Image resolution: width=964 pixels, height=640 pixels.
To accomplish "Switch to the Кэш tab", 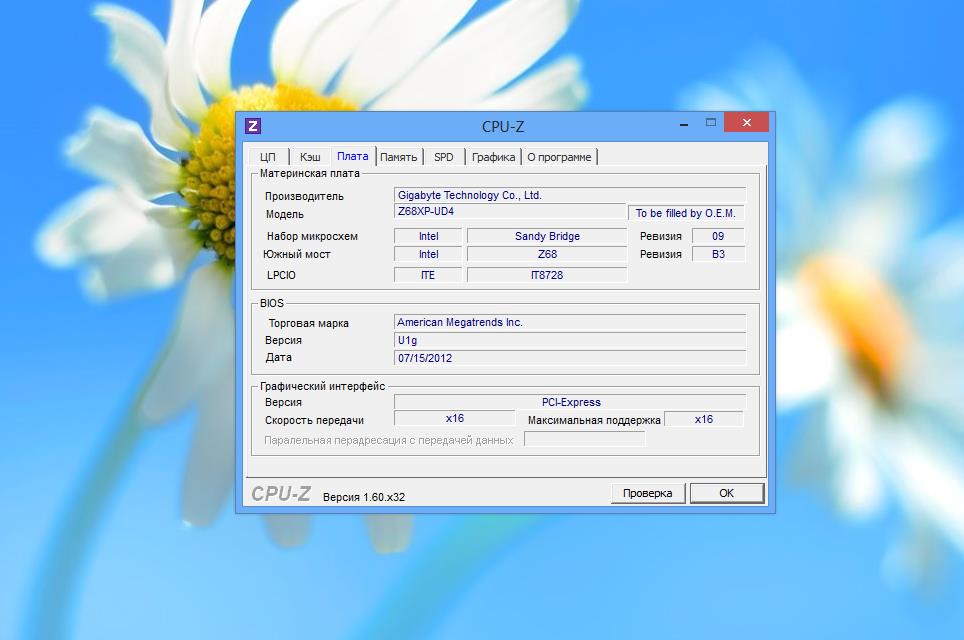I will (x=310, y=157).
